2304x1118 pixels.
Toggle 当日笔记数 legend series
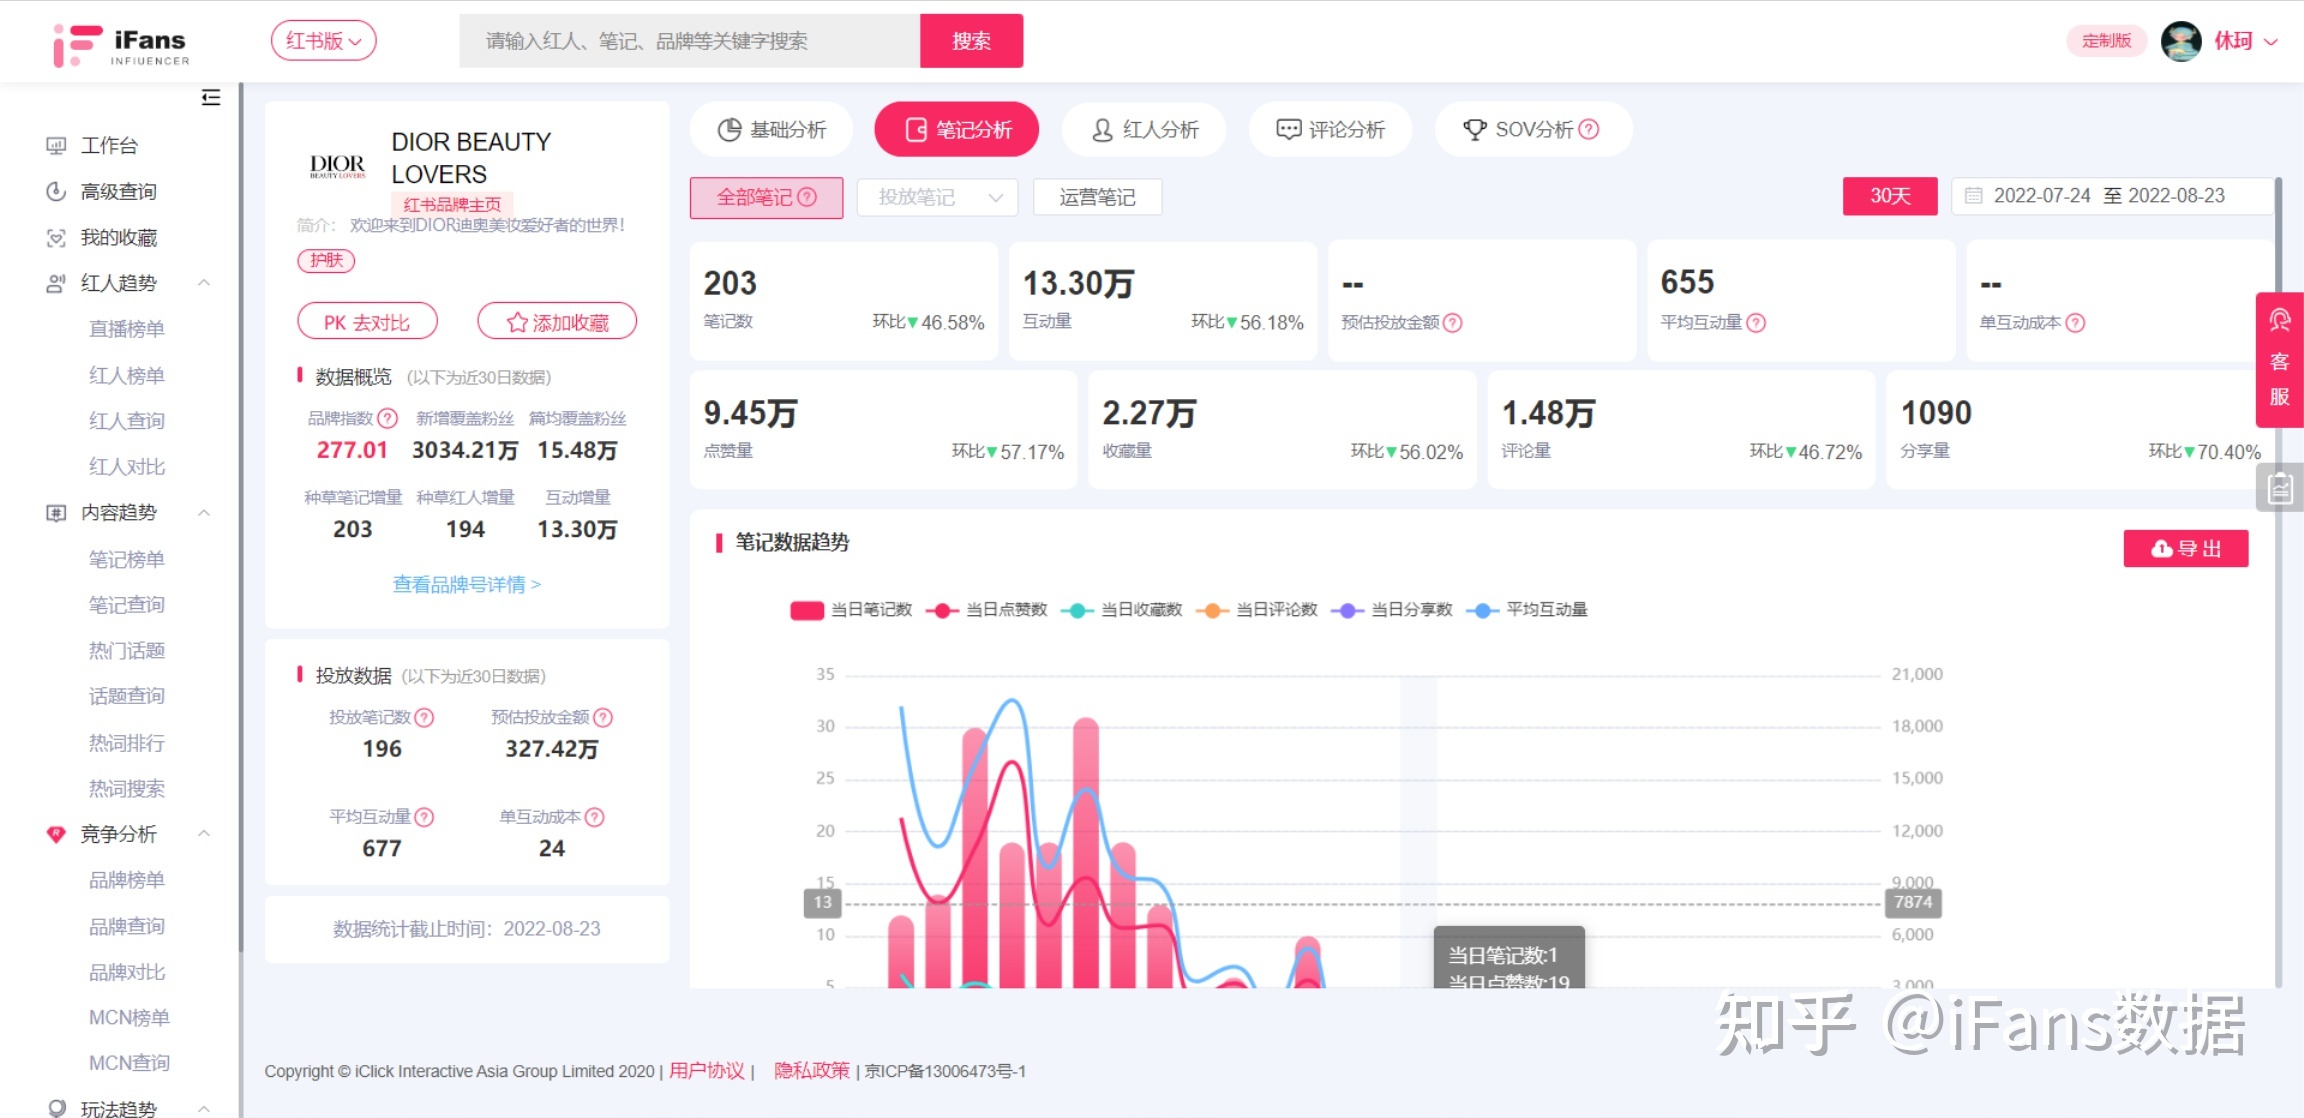[x=850, y=610]
